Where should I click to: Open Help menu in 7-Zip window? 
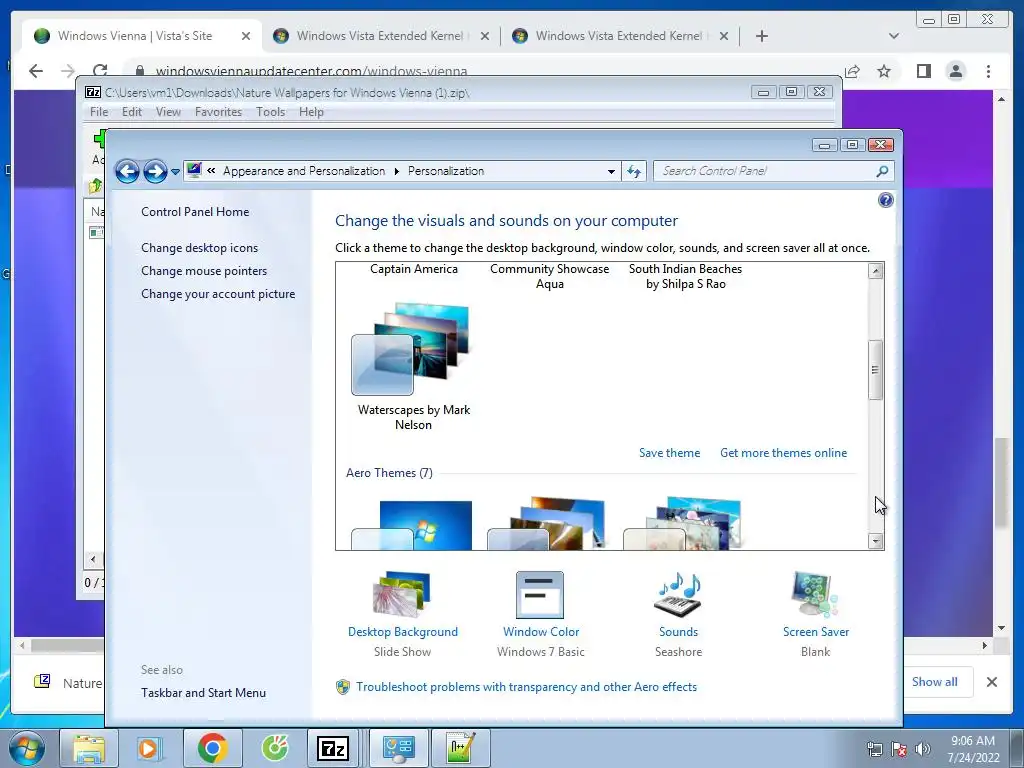311,112
